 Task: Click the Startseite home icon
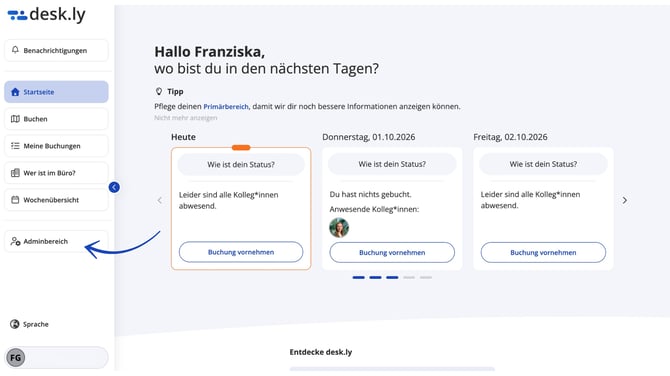point(15,92)
